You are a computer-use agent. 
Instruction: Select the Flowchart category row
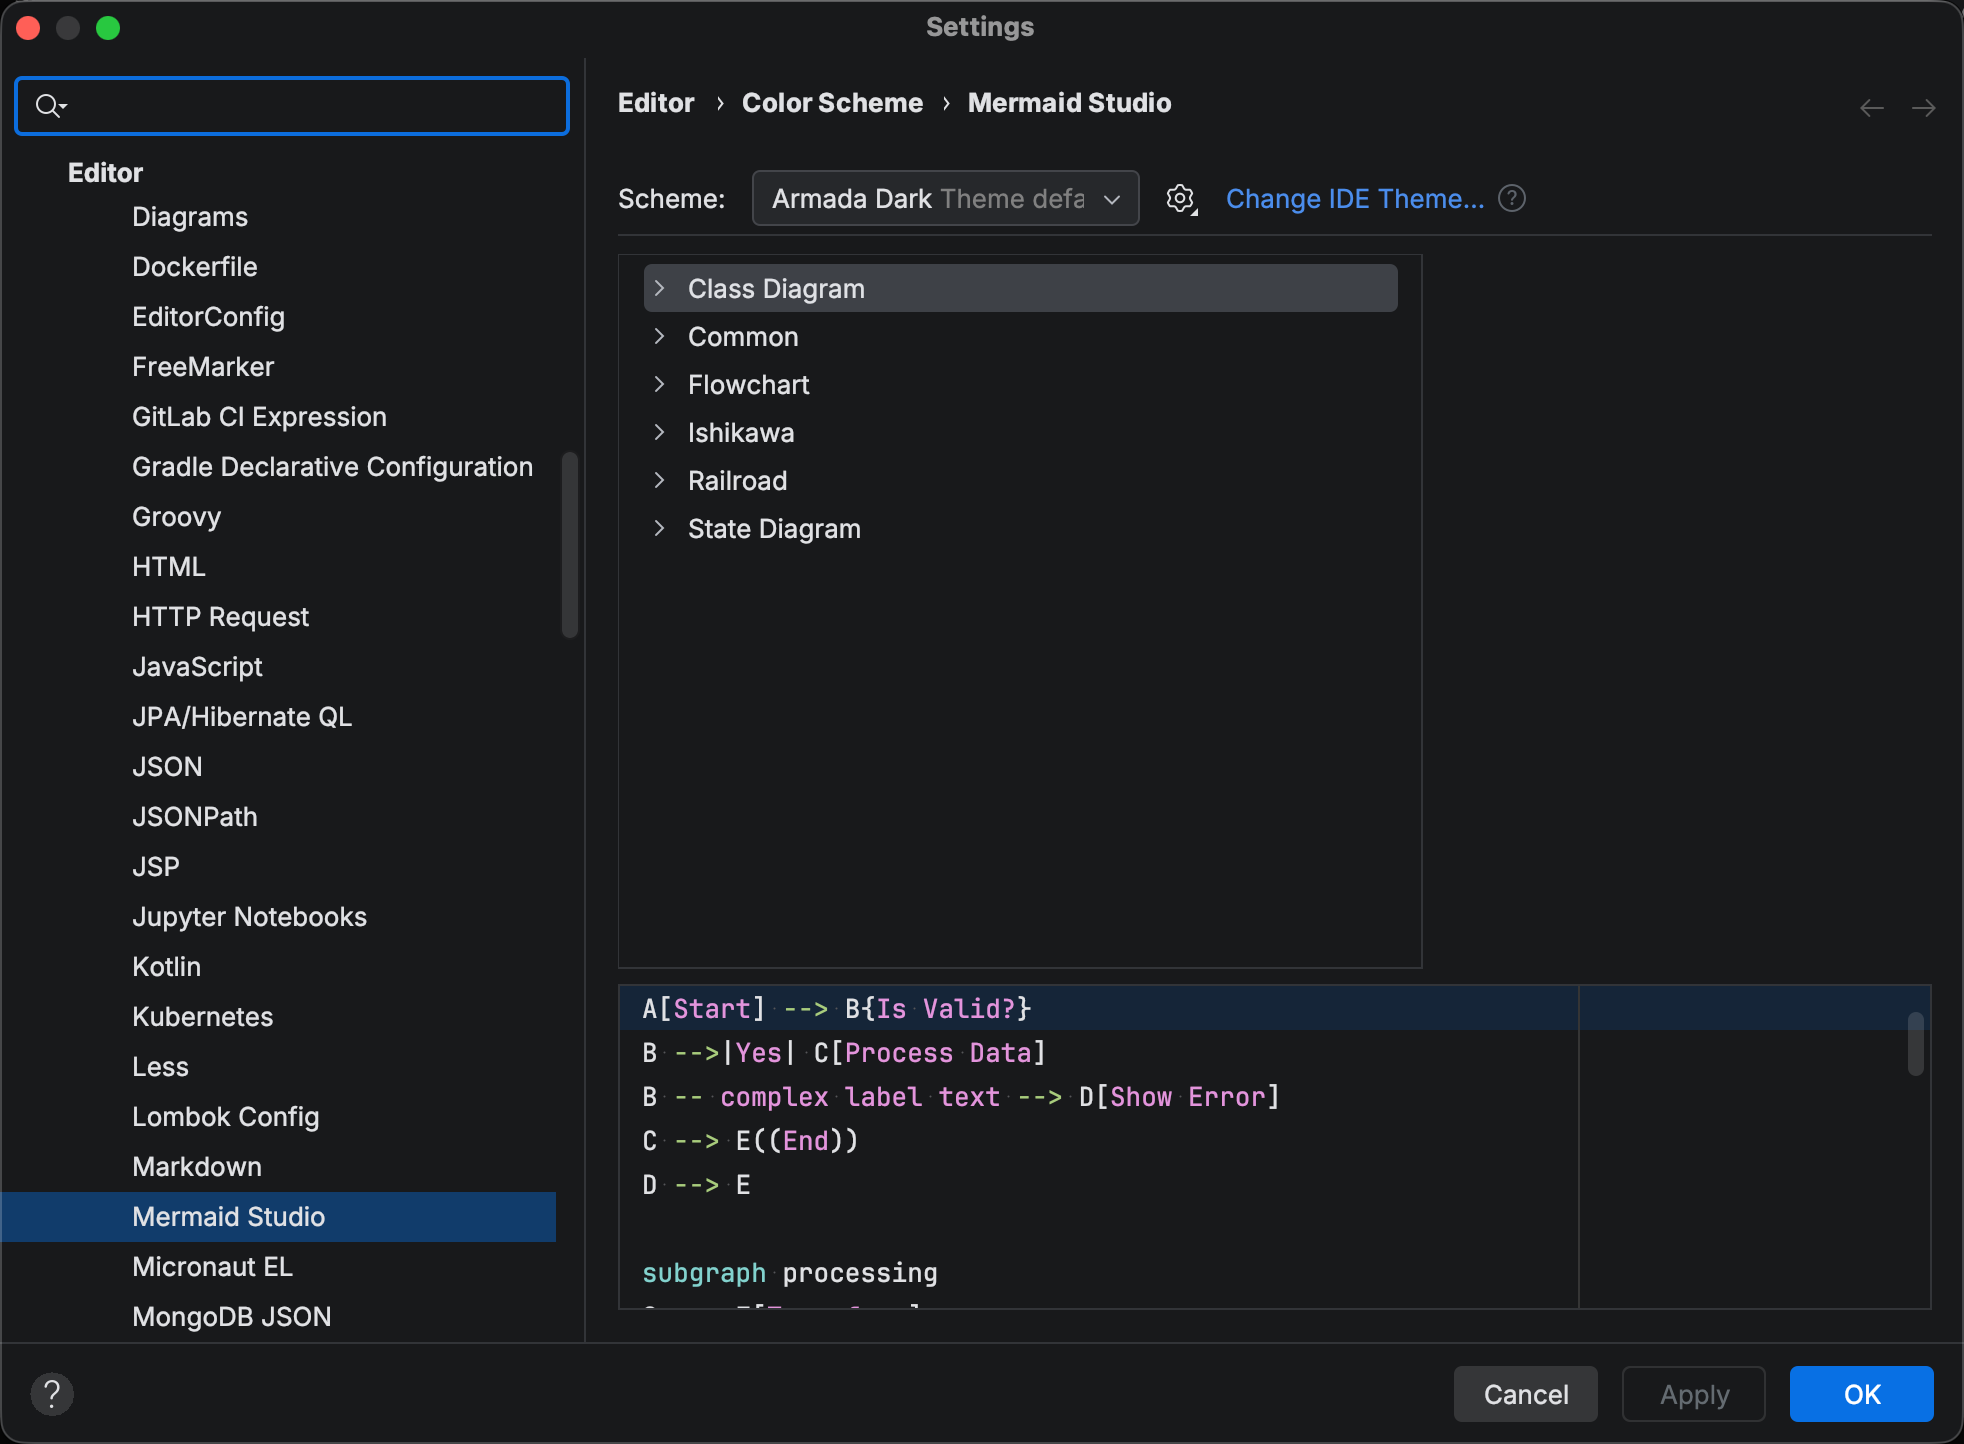(1020, 384)
